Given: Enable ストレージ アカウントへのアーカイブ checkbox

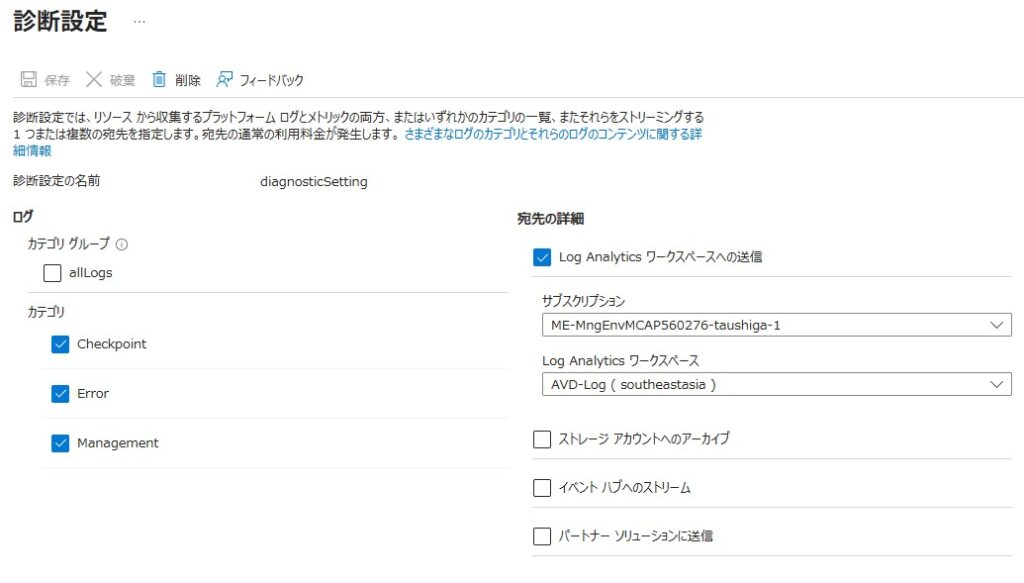Looking at the screenshot, I should coord(542,439).
